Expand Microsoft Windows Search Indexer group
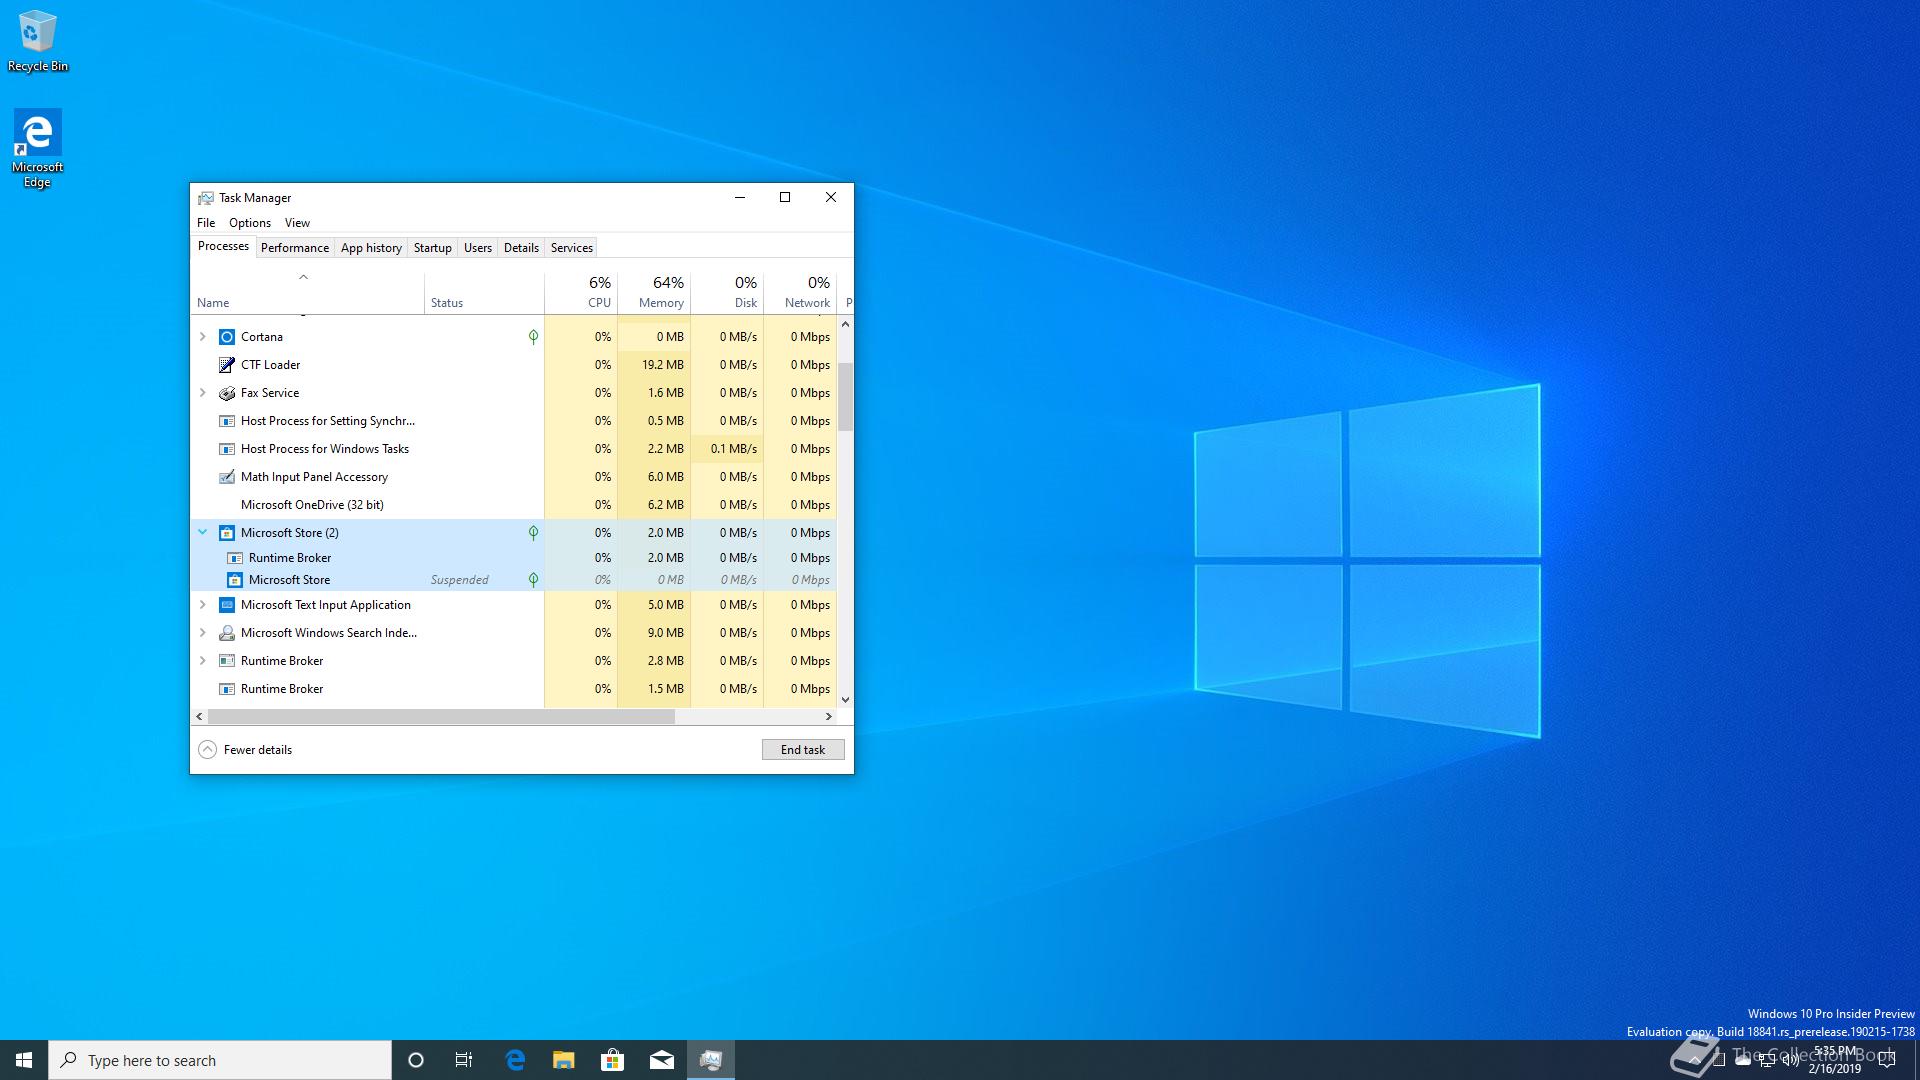Viewport: 1920px width, 1080px height. click(x=203, y=633)
